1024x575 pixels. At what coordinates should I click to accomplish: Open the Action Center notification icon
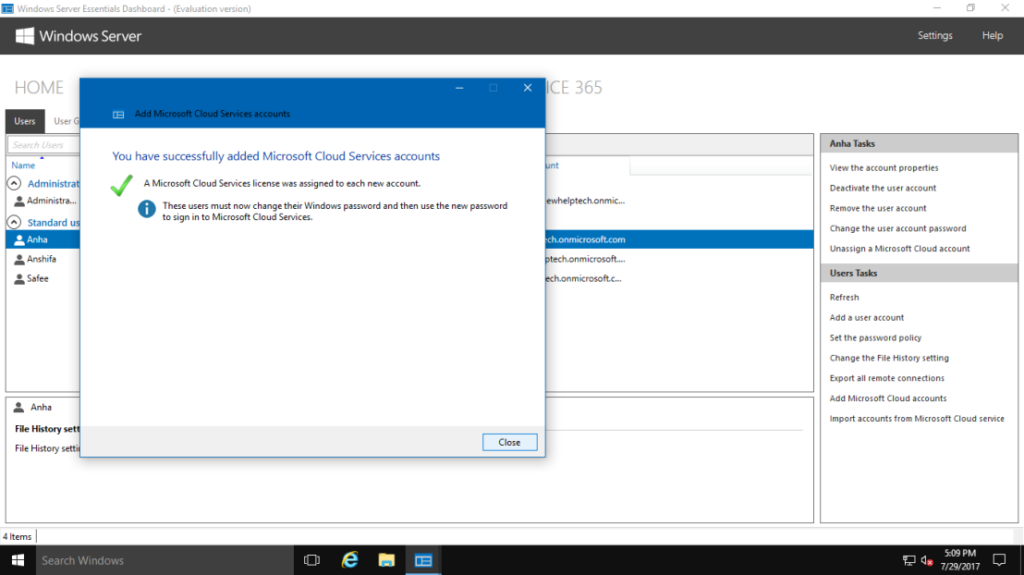click(x=999, y=561)
